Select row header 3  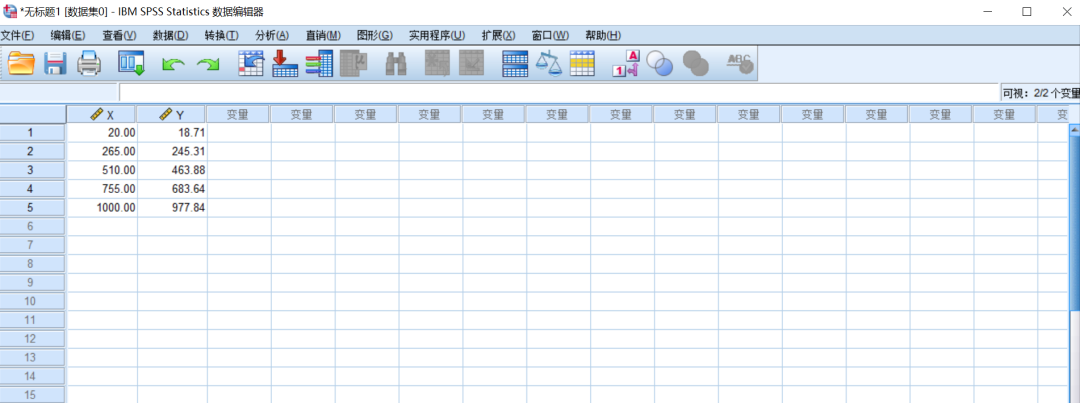(x=33, y=169)
